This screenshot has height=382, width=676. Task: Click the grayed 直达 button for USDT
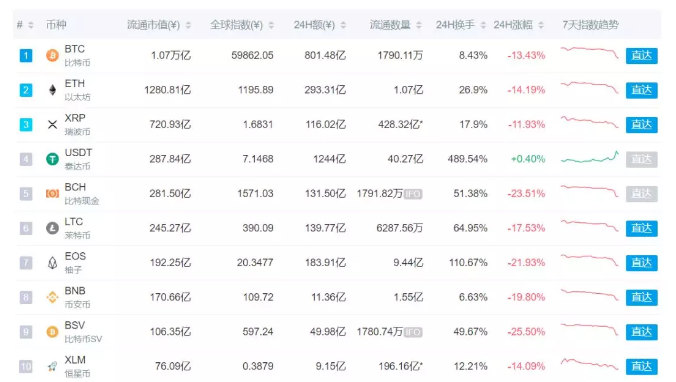tap(642, 159)
